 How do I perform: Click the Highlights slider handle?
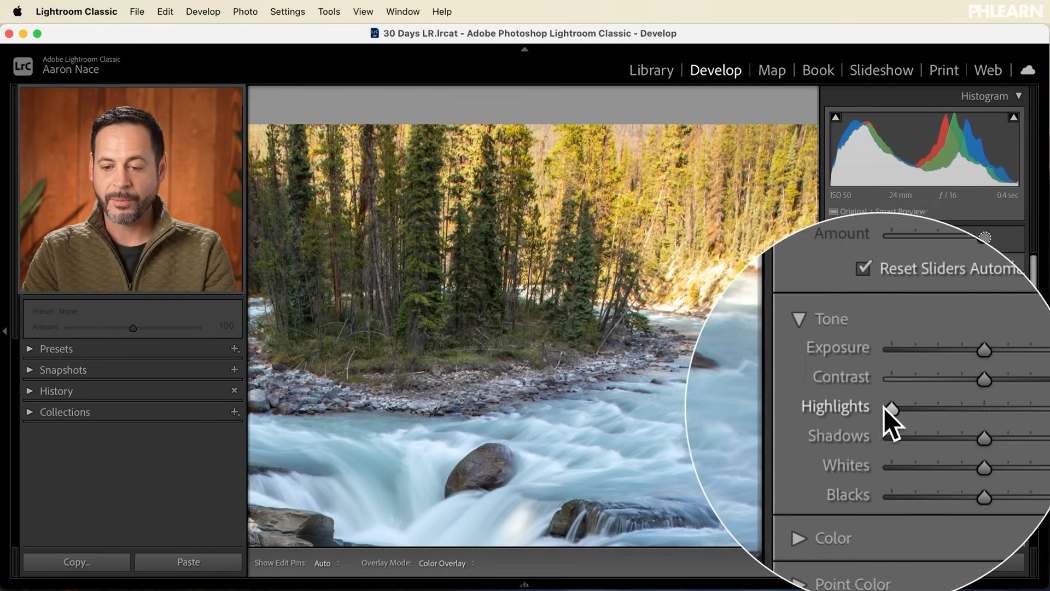pyautogui.click(x=891, y=409)
